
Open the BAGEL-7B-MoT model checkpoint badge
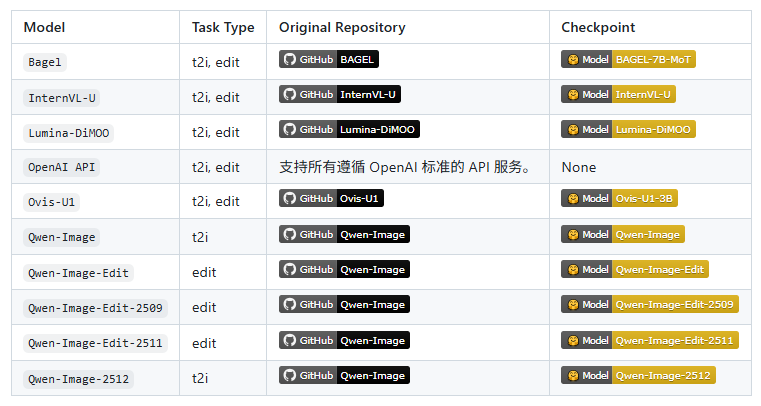(x=628, y=59)
